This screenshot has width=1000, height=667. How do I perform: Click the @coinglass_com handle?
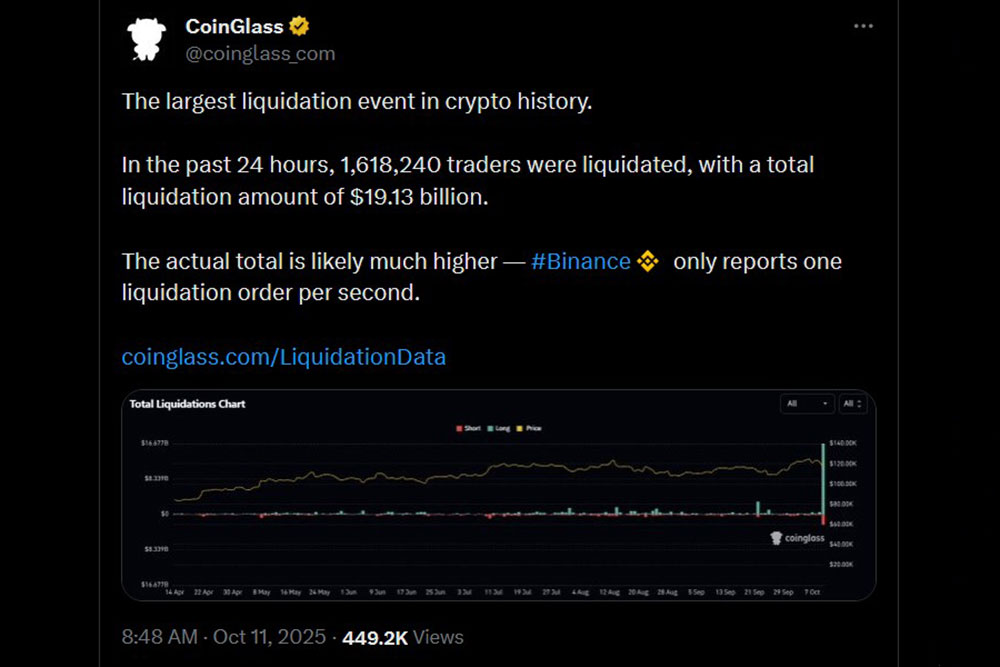[x=260, y=53]
